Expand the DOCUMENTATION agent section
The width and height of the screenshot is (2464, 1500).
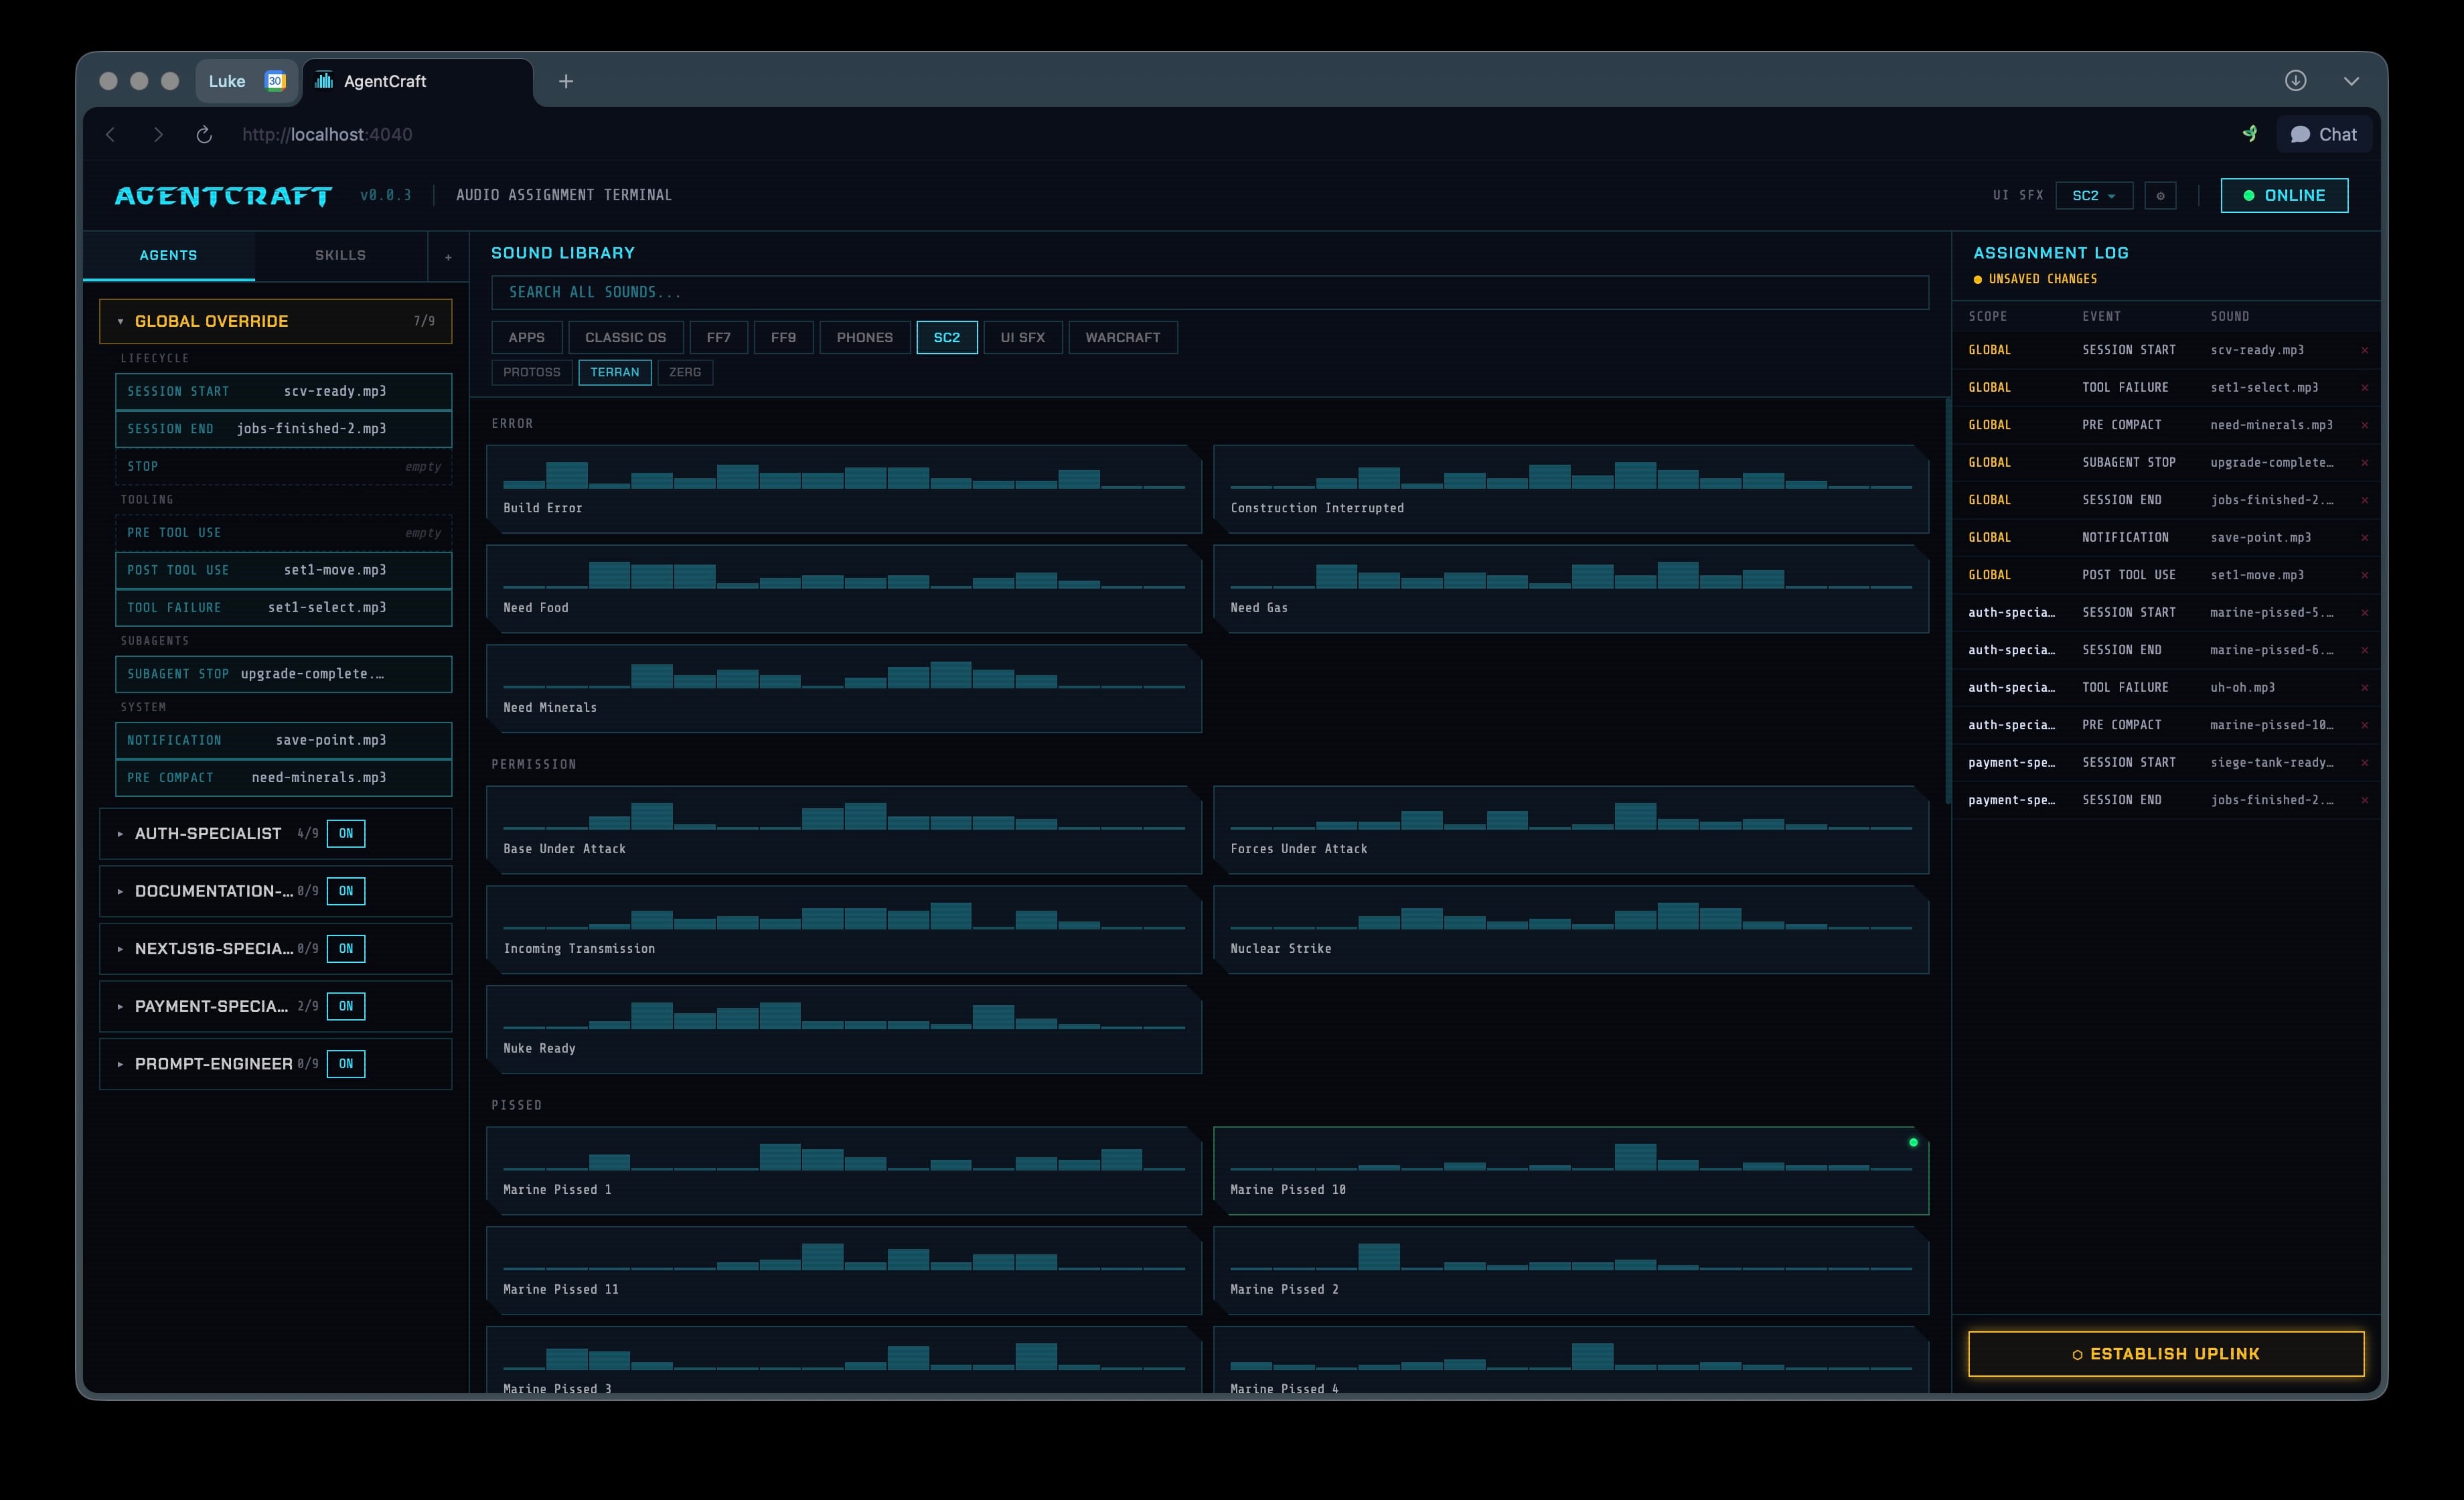tap(120, 891)
